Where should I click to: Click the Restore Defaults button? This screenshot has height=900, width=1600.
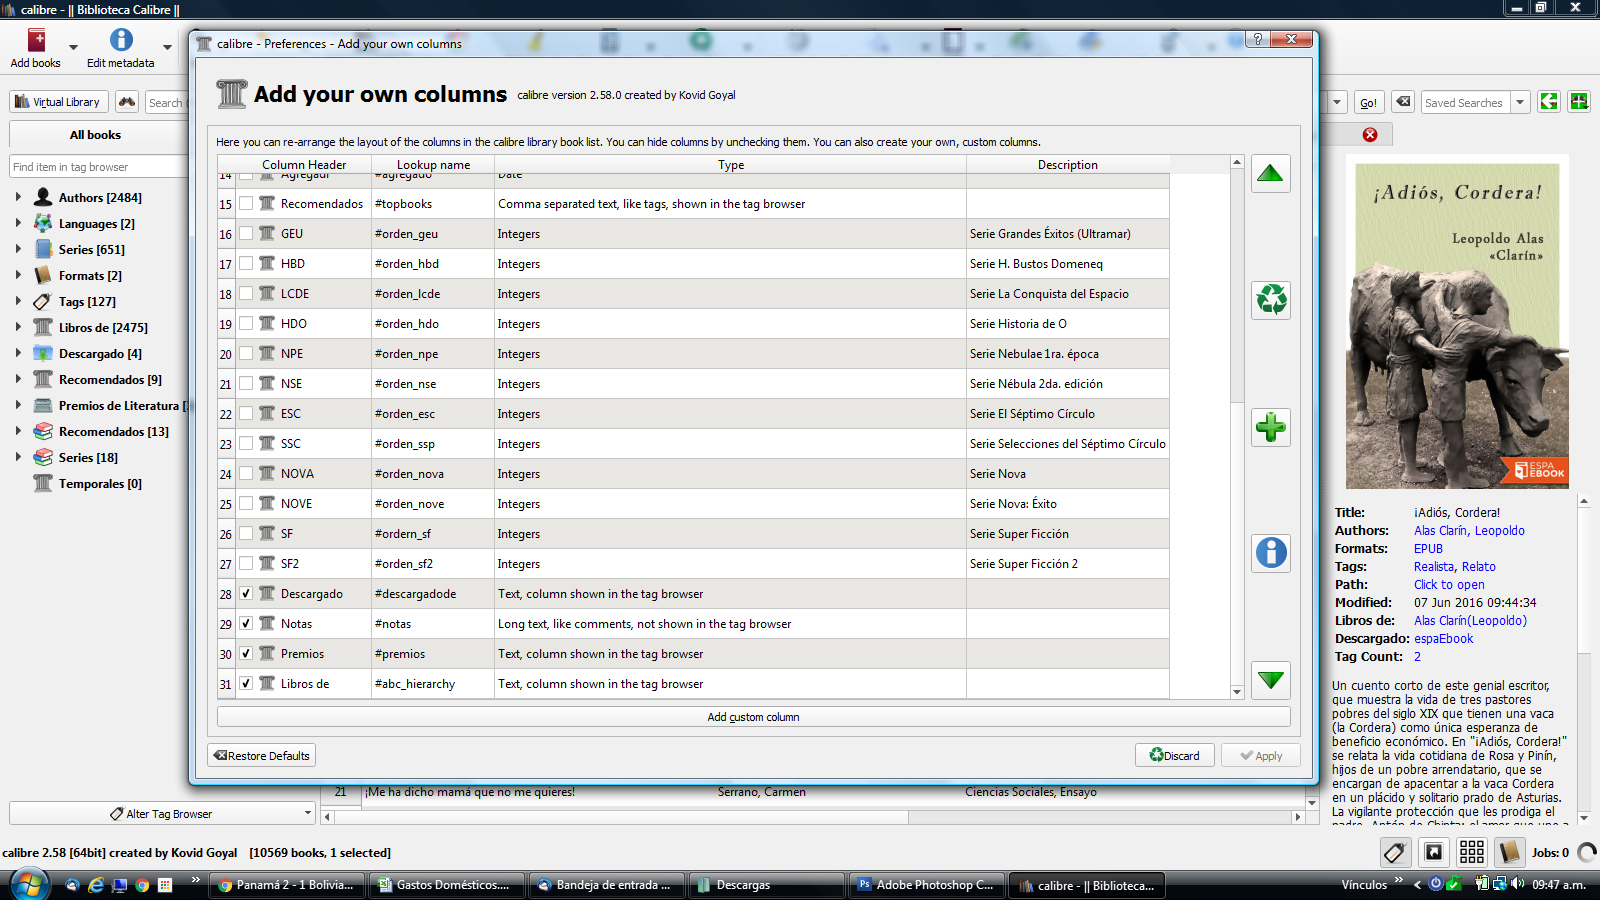[262, 756]
